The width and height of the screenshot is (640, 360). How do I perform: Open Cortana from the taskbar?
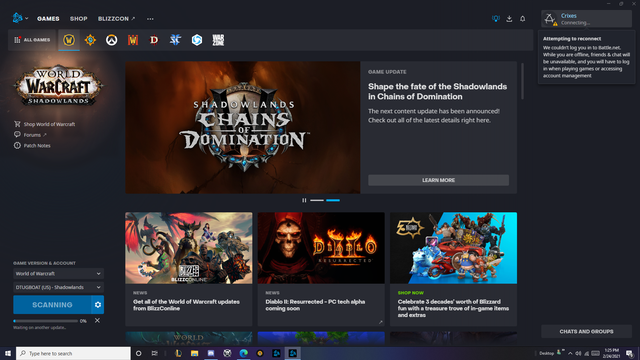[x=138, y=353]
